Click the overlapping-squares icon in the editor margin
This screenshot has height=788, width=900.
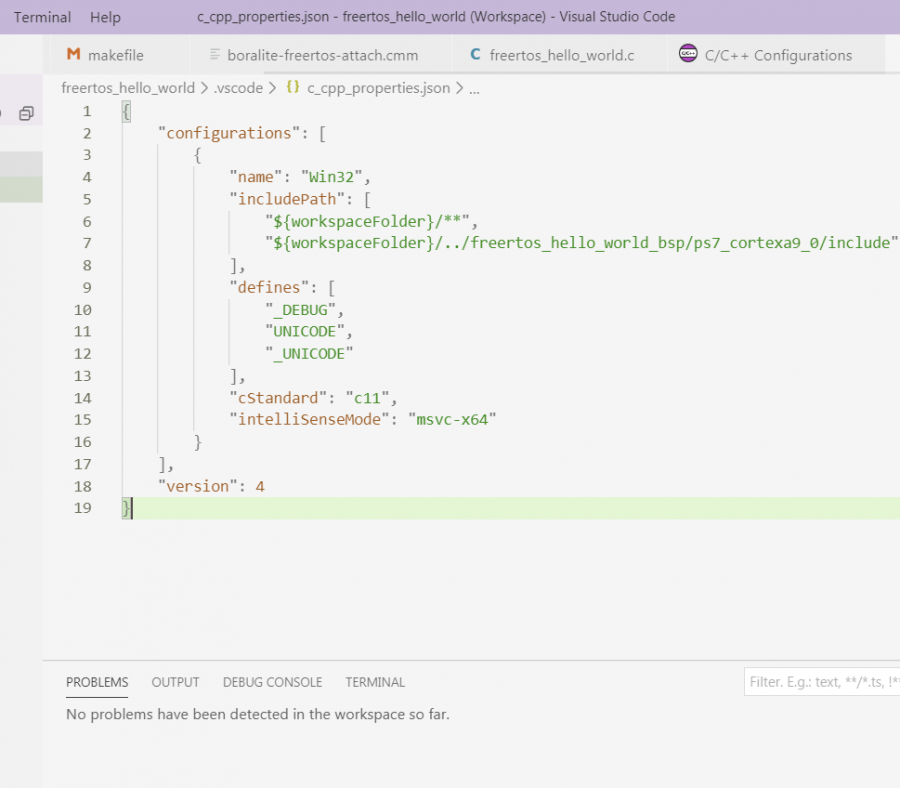tap(28, 114)
